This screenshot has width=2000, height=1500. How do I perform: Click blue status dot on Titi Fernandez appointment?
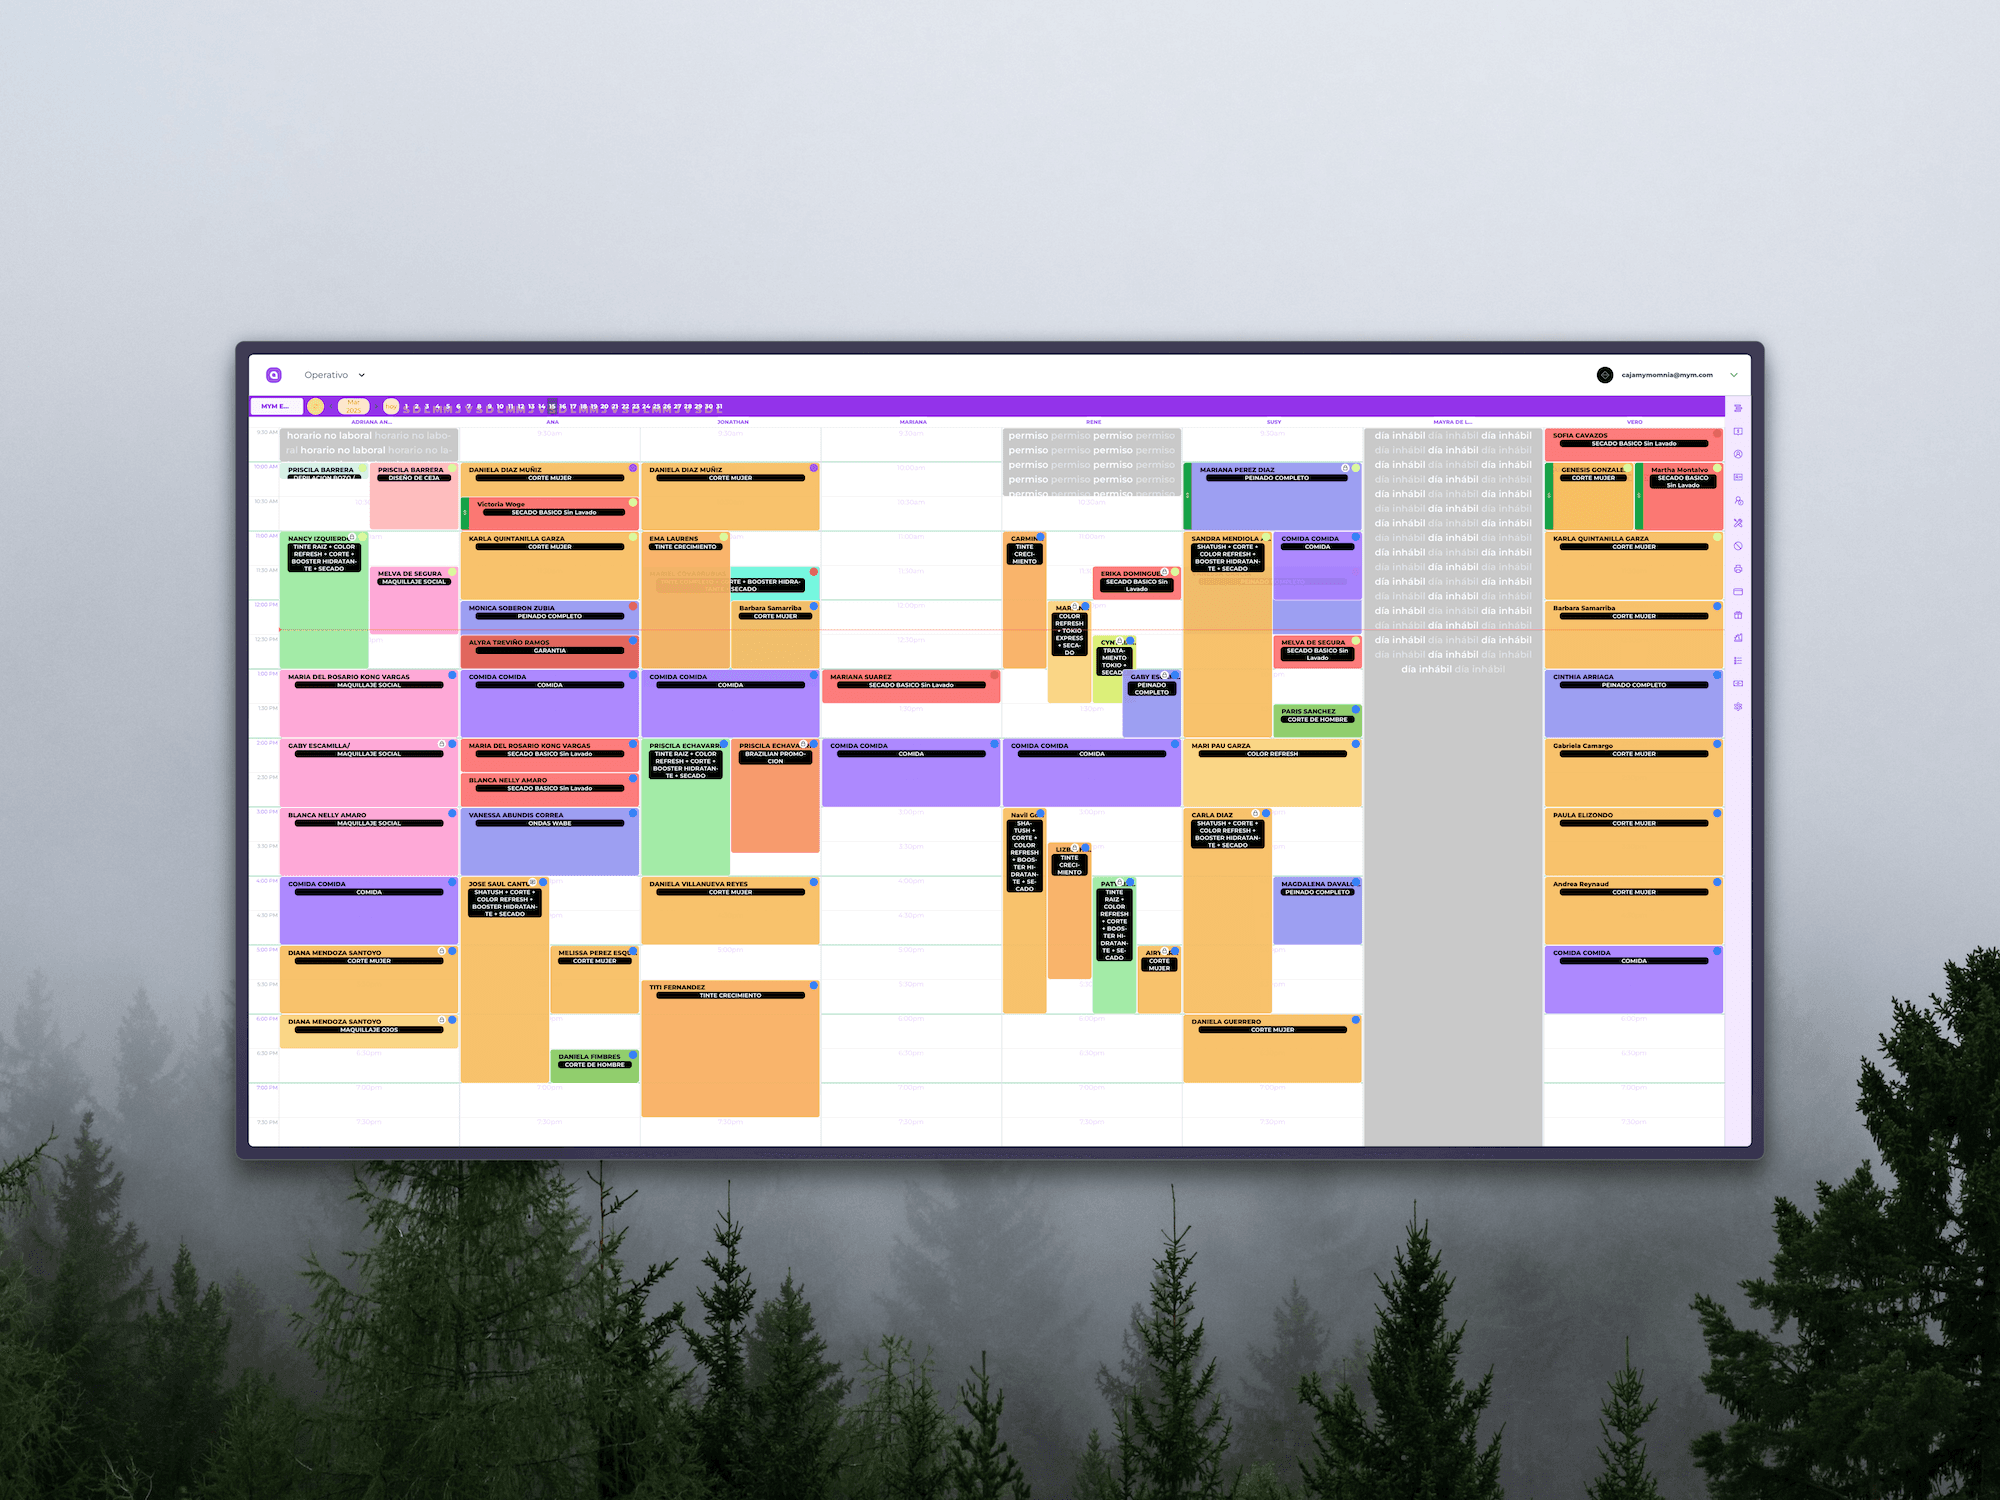point(814,986)
